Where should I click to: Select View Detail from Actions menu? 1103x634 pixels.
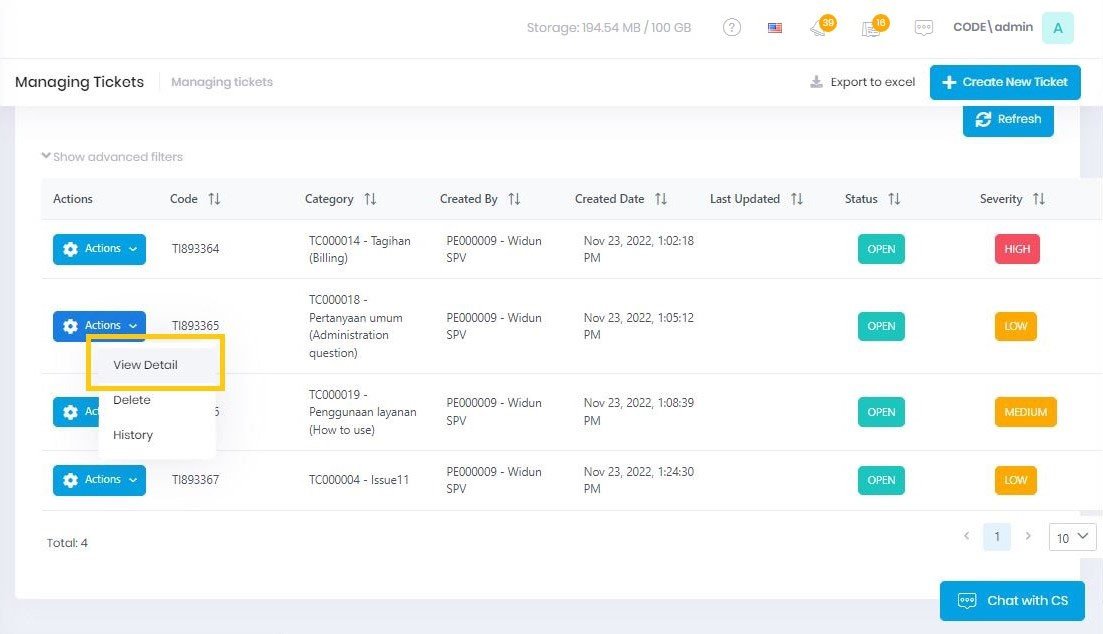(x=145, y=365)
